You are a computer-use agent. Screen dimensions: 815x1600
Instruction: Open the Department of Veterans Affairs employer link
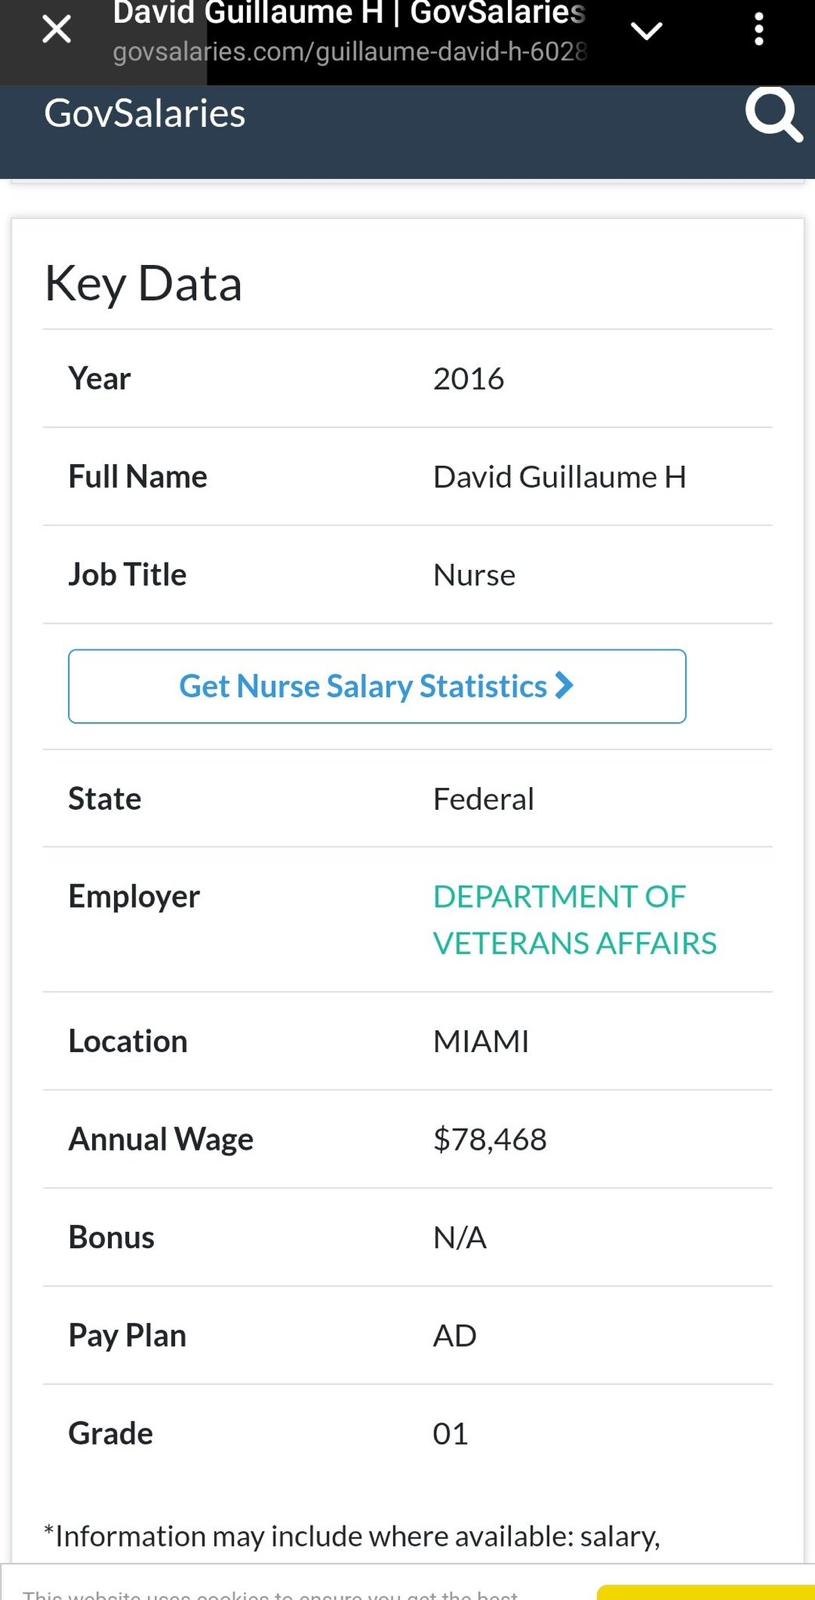tap(574, 919)
